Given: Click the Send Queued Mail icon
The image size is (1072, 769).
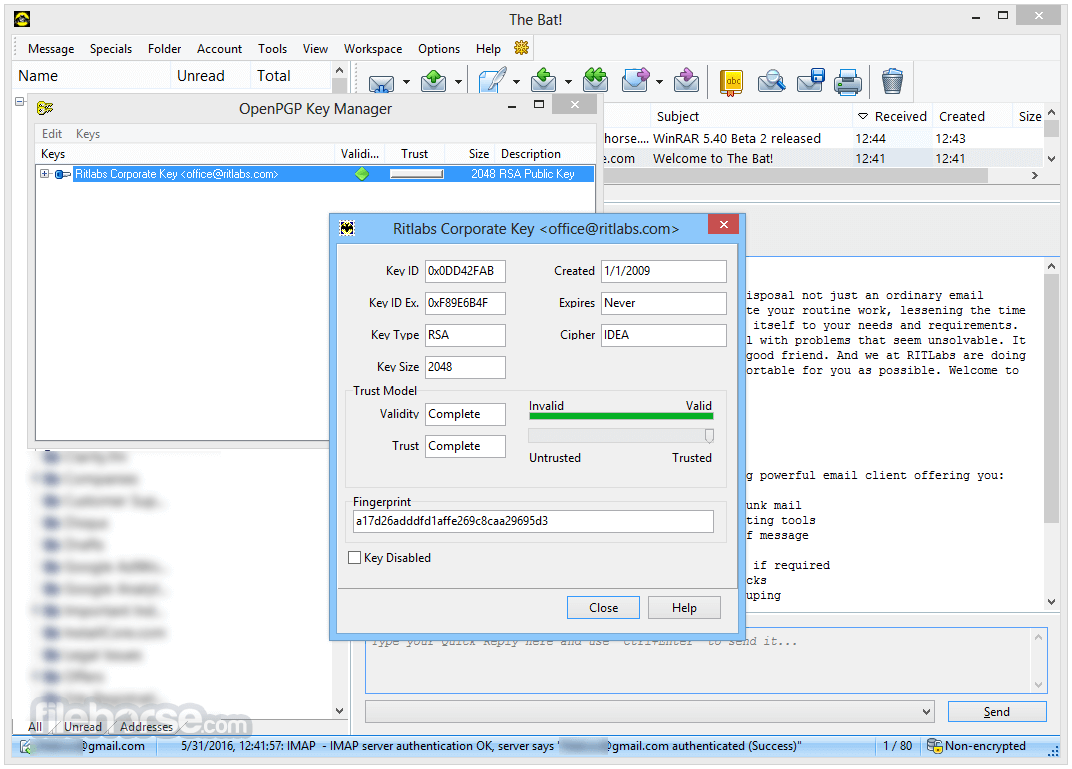Looking at the screenshot, I should (x=433, y=81).
